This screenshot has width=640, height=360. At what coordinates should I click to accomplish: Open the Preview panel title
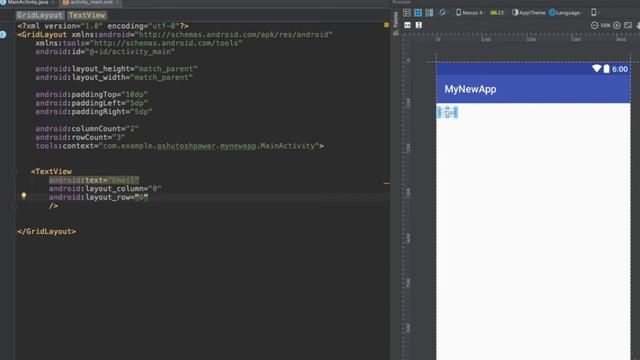pyautogui.click(x=402, y=2)
